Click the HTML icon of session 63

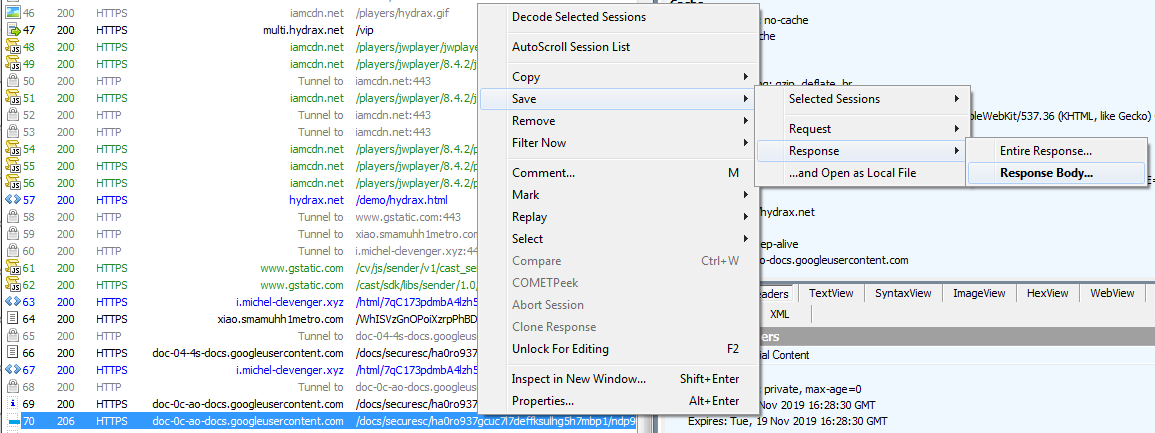point(13,302)
